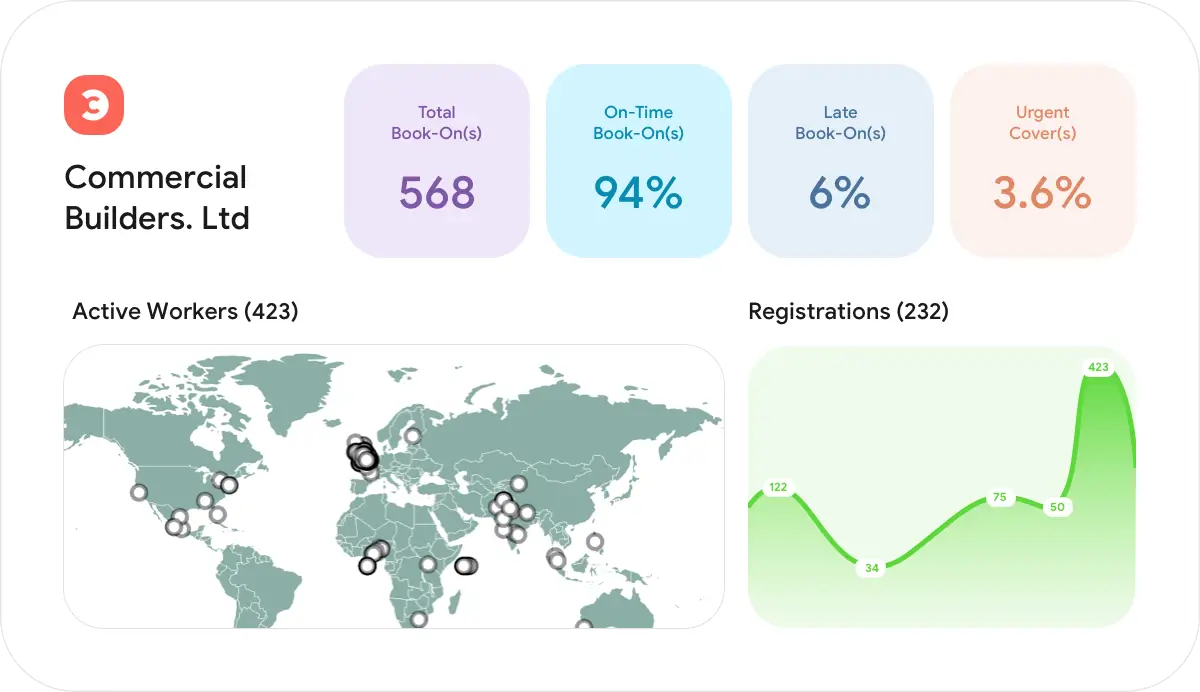Click the worker marker in Scandinavia
The image size is (1200, 692).
(413, 435)
